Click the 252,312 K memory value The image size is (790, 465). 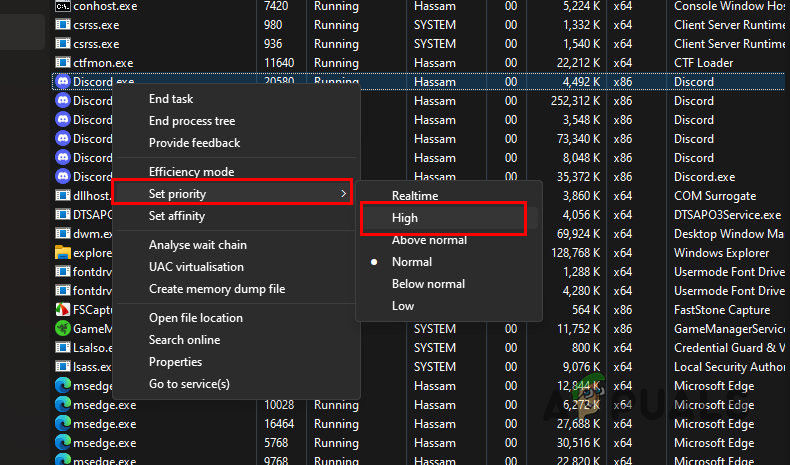pyautogui.click(x=575, y=101)
